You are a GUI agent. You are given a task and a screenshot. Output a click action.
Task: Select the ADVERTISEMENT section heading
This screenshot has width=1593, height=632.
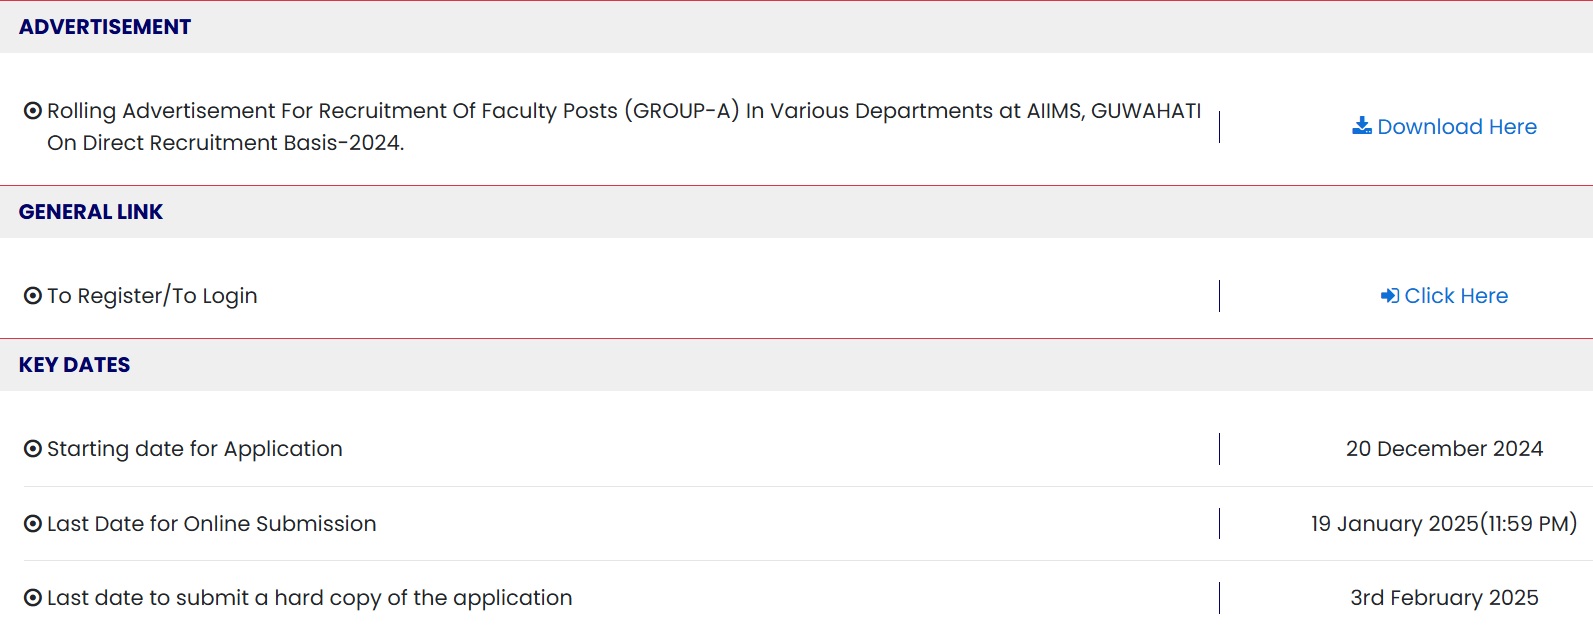pyautogui.click(x=105, y=27)
